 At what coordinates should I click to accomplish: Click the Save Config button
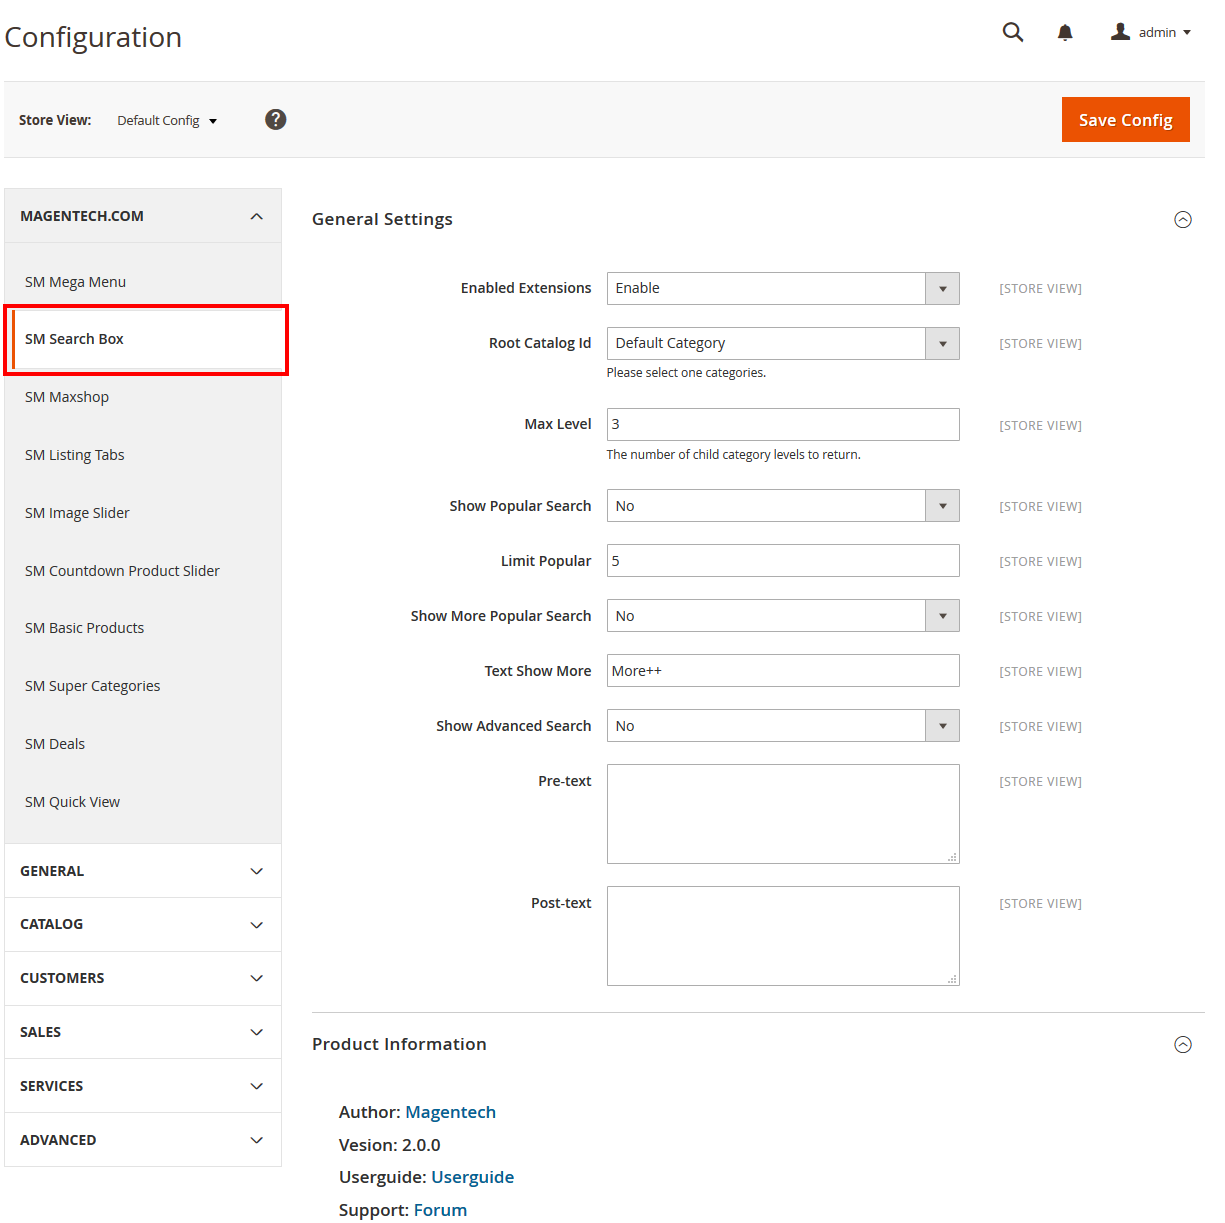[x=1125, y=120]
